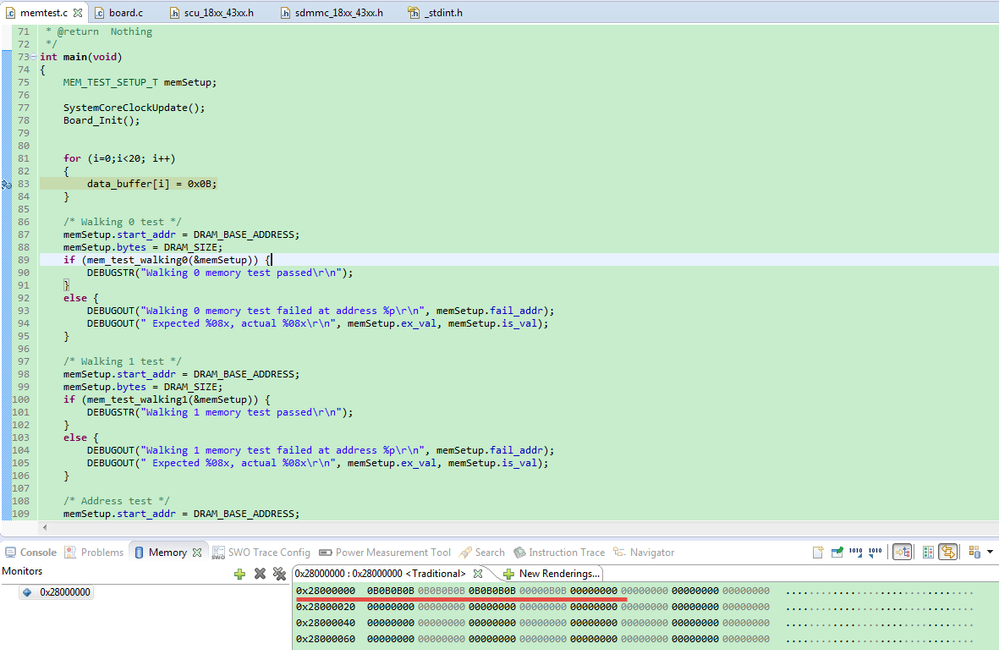Click the new memory view icon
Screen dimensions: 999x650
tap(818, 552)
